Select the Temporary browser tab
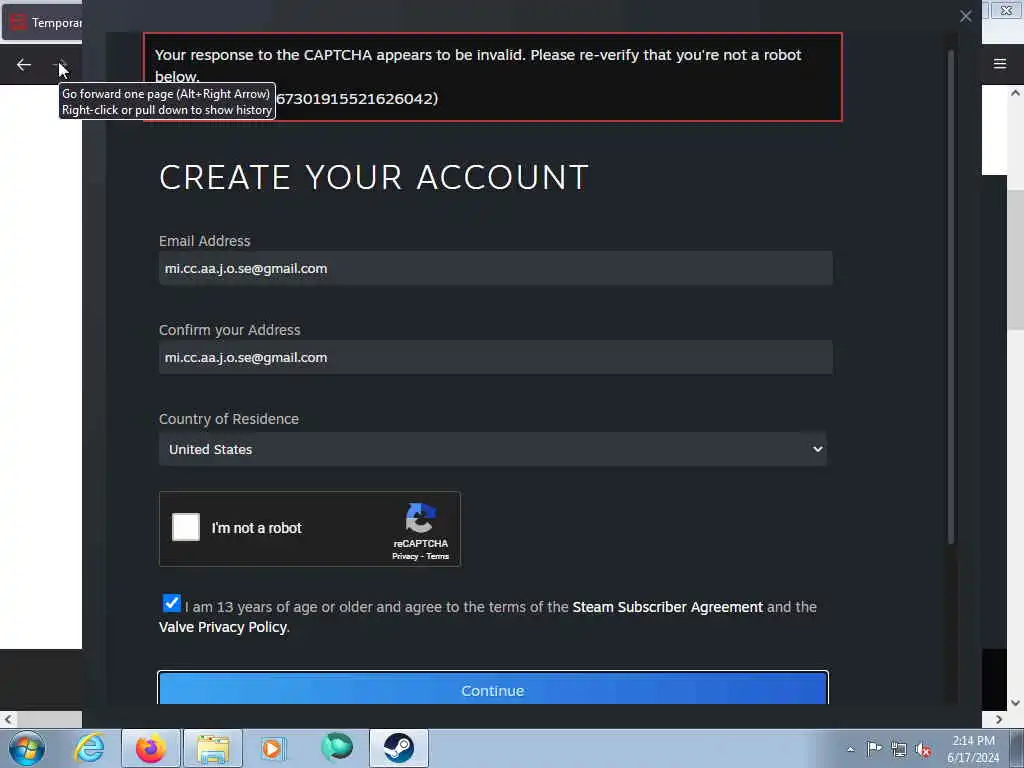Viewport: 1024px width, 768px height. [x=43, y=23]
